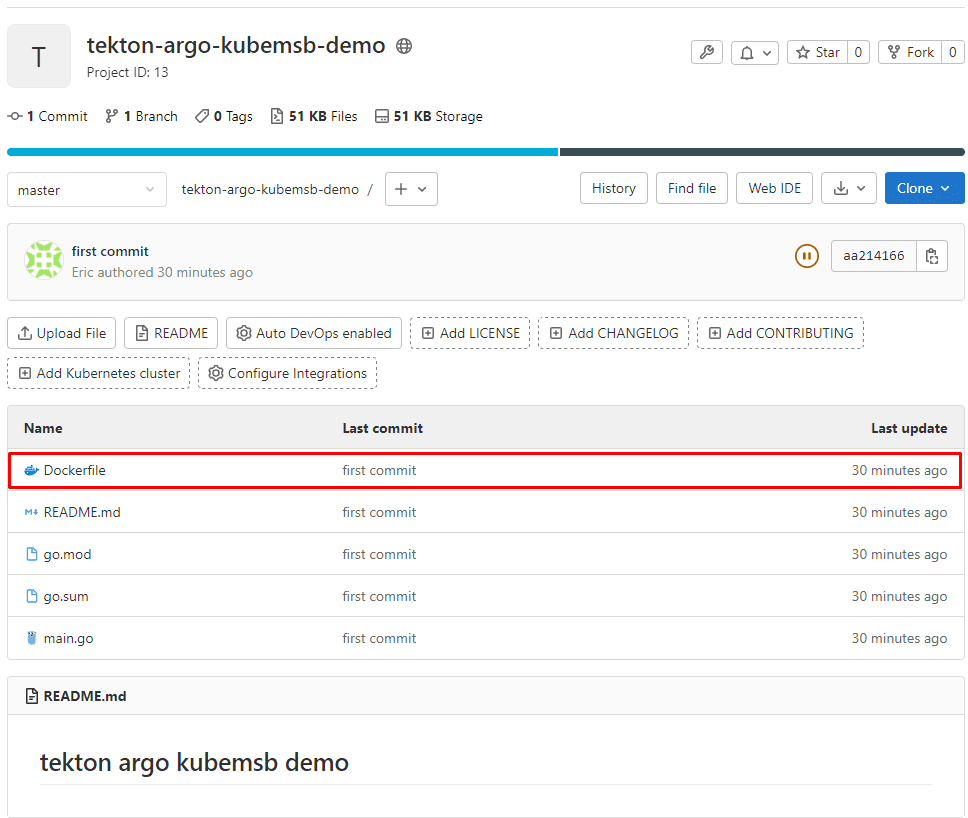The image size is (968, 818).
Task: Click the Project ID: 13 text
Action: pos(127,72)
